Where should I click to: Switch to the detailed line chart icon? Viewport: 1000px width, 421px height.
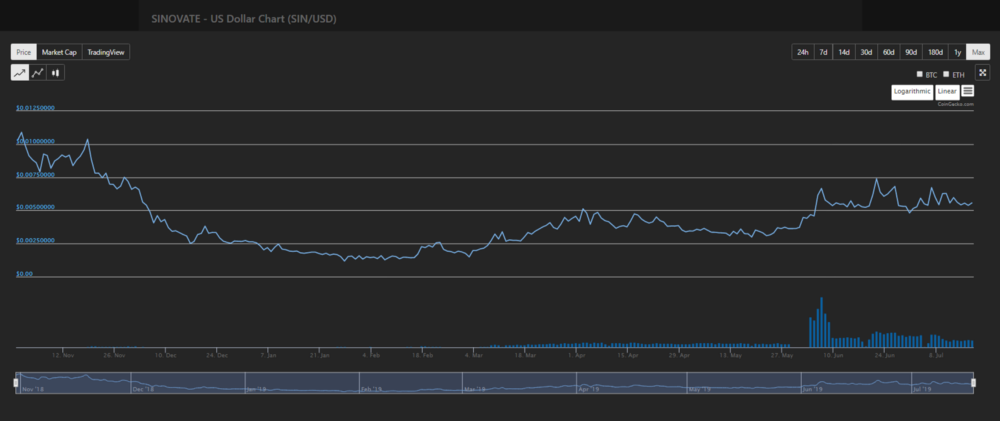38,73
